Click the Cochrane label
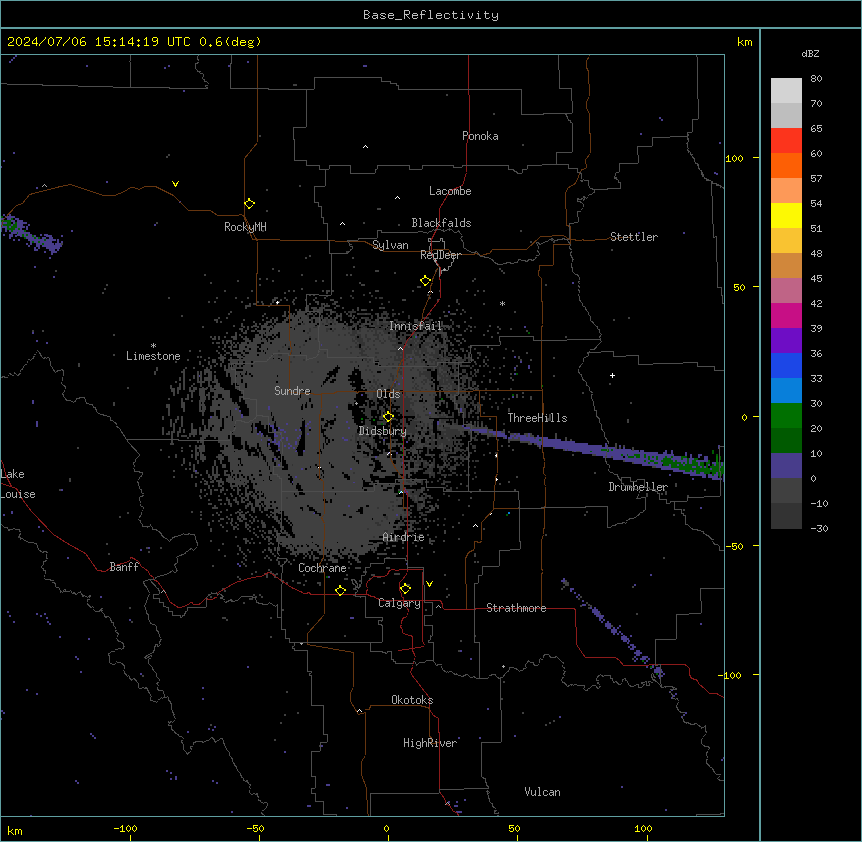Image resolution: width=862 pixels, height=842 pixels. pyautogui.click(x=322, y=568)
